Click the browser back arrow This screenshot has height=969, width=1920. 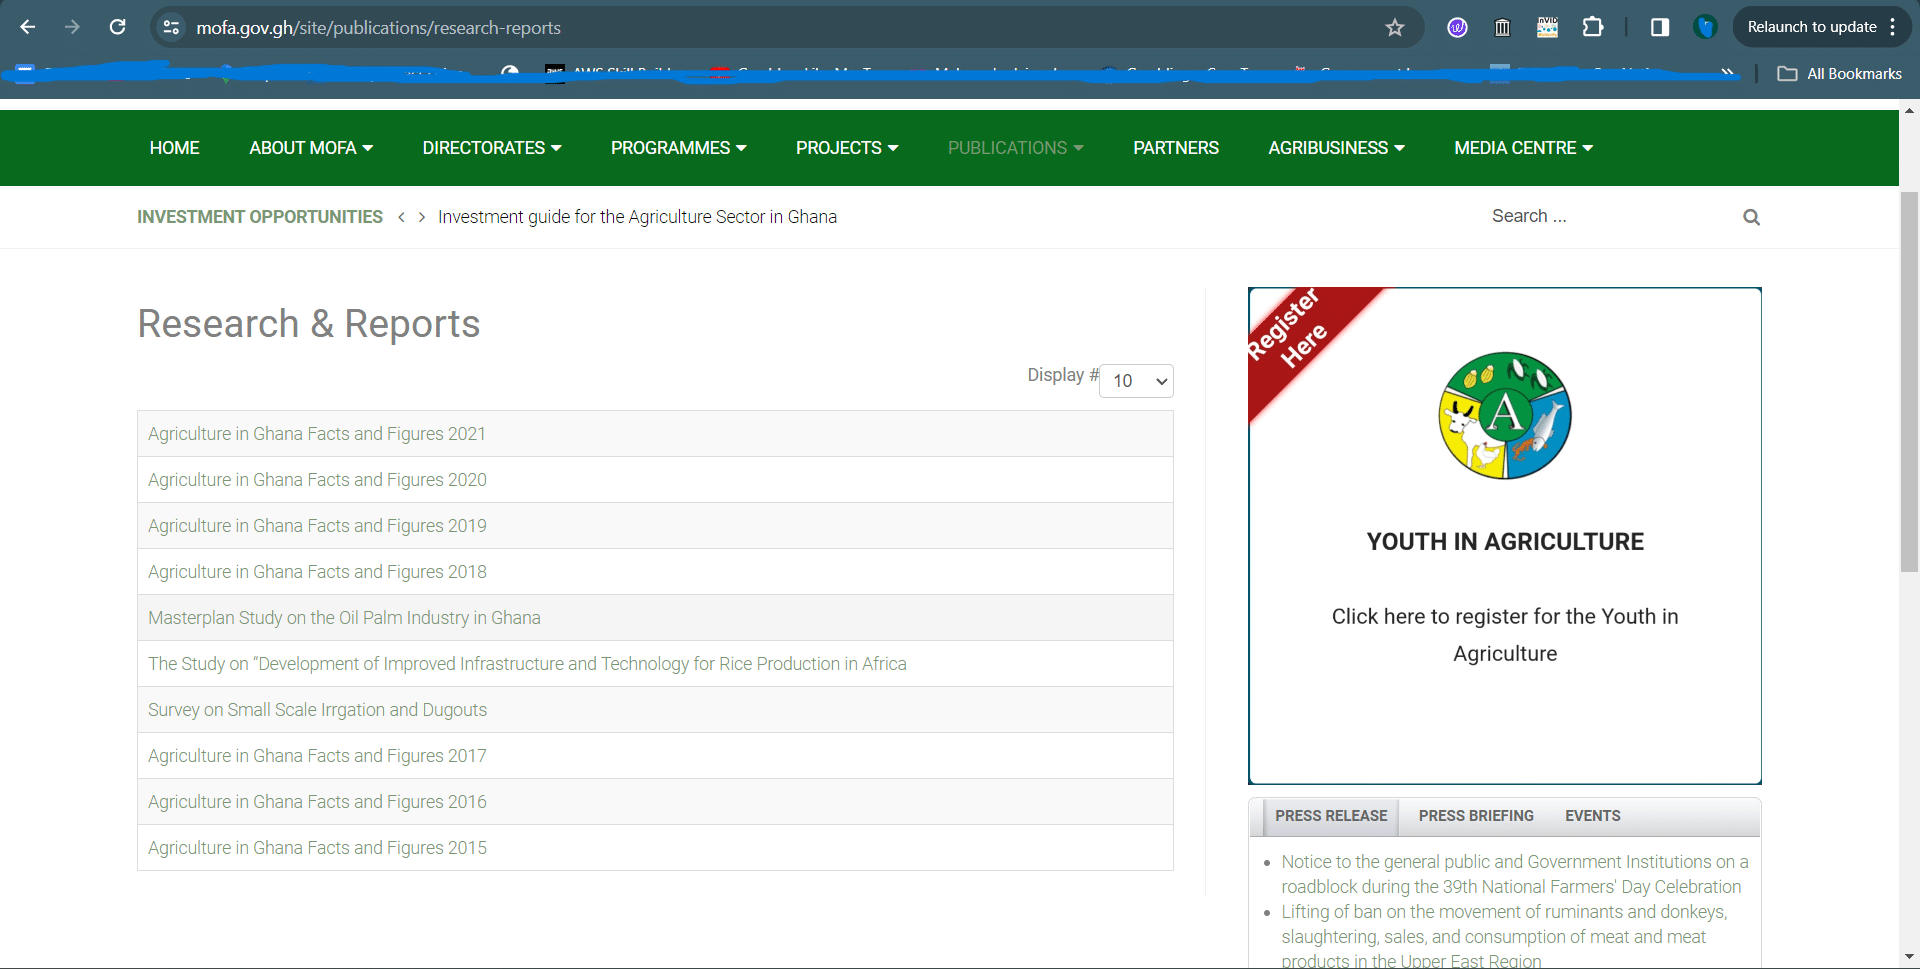pyautogui.click(x=28, y=27)
